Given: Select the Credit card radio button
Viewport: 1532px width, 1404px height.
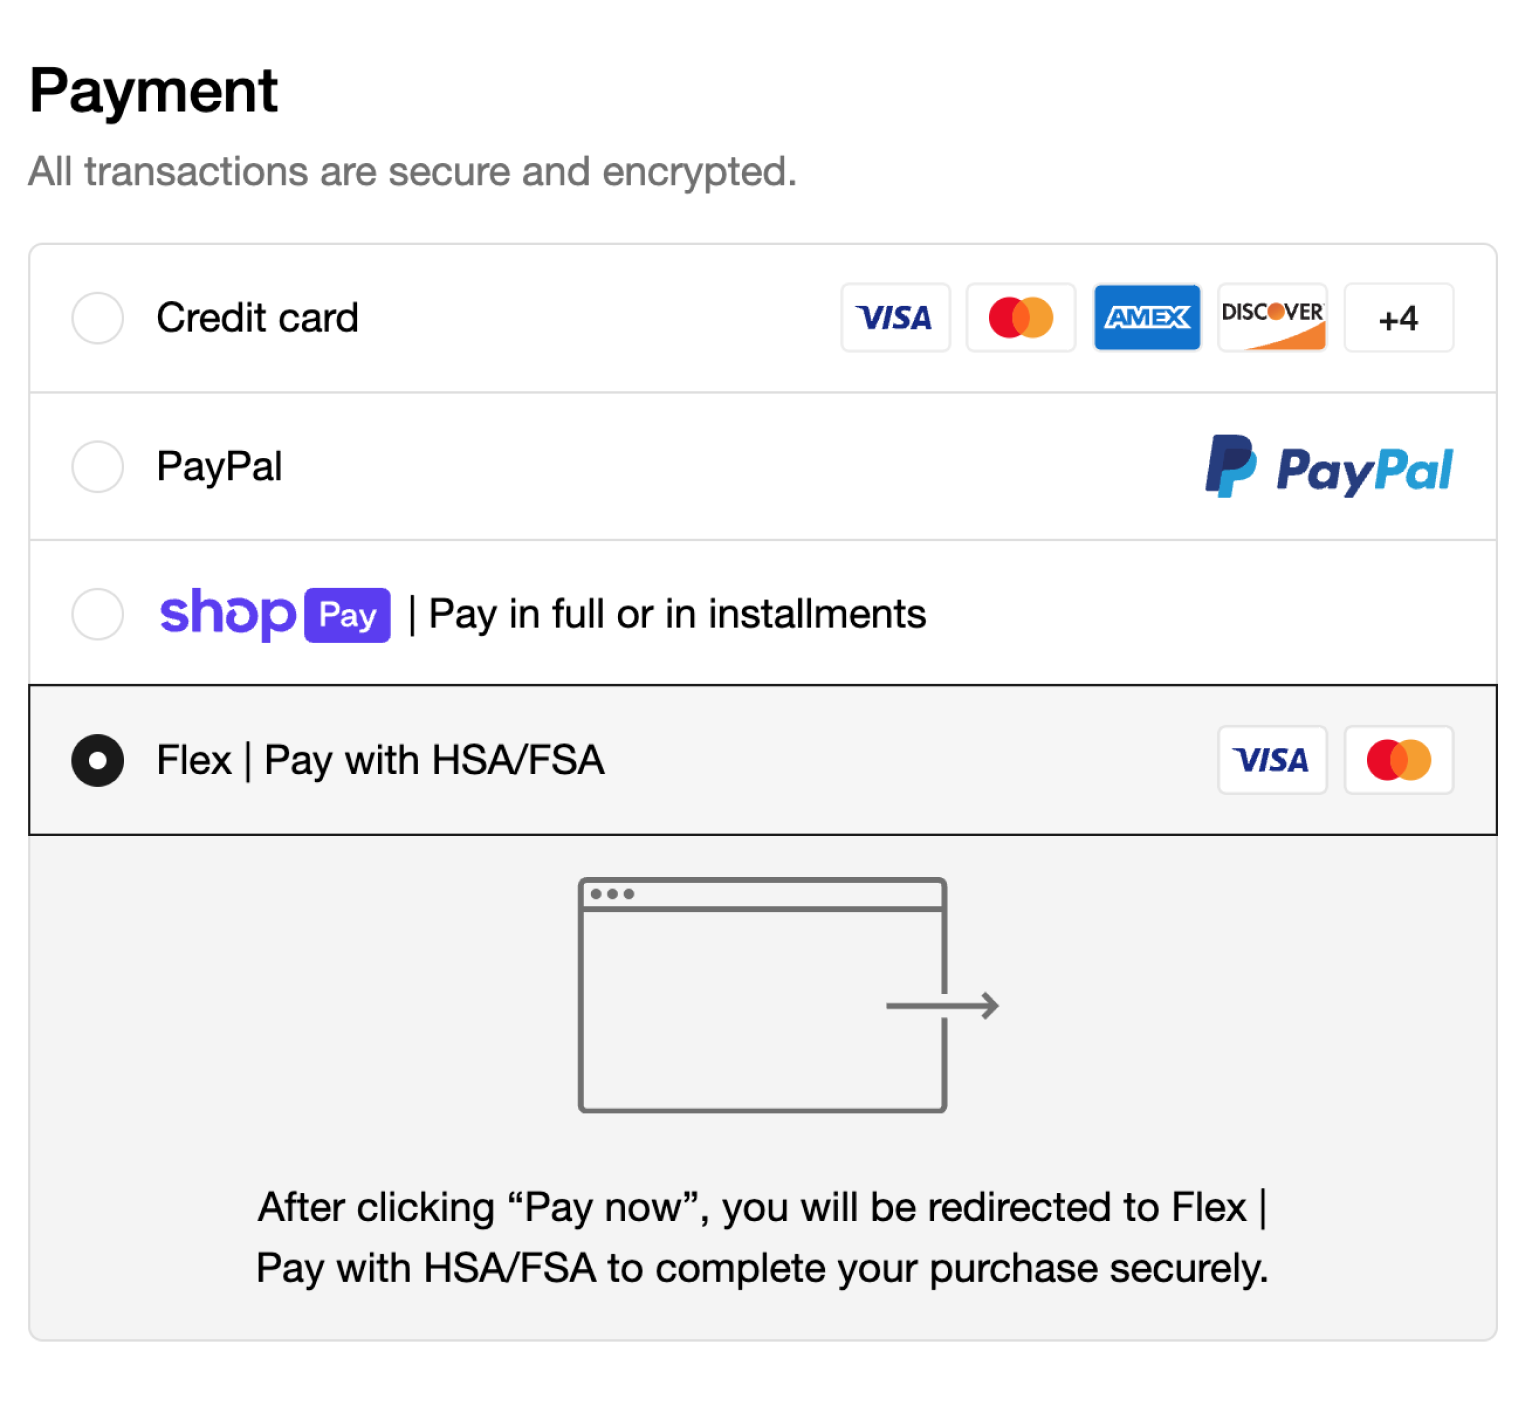Looking at the screenshot, I should (98, 318).
